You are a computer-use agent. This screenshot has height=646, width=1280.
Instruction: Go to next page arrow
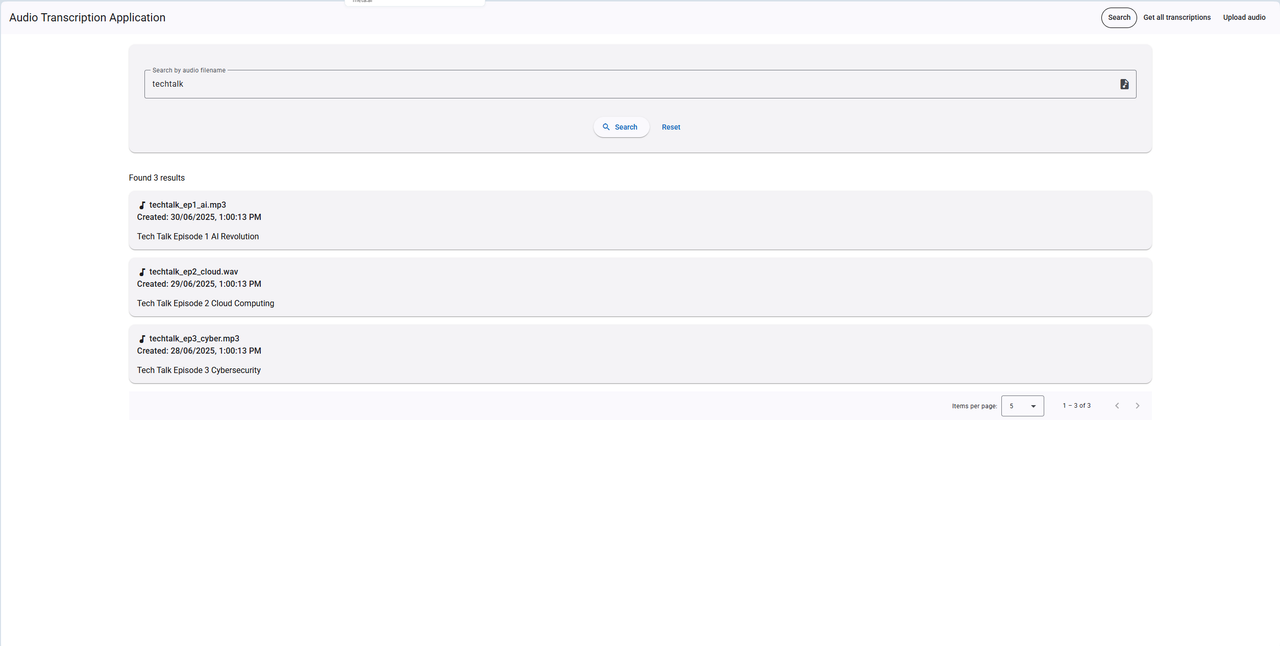point(1137,406)
